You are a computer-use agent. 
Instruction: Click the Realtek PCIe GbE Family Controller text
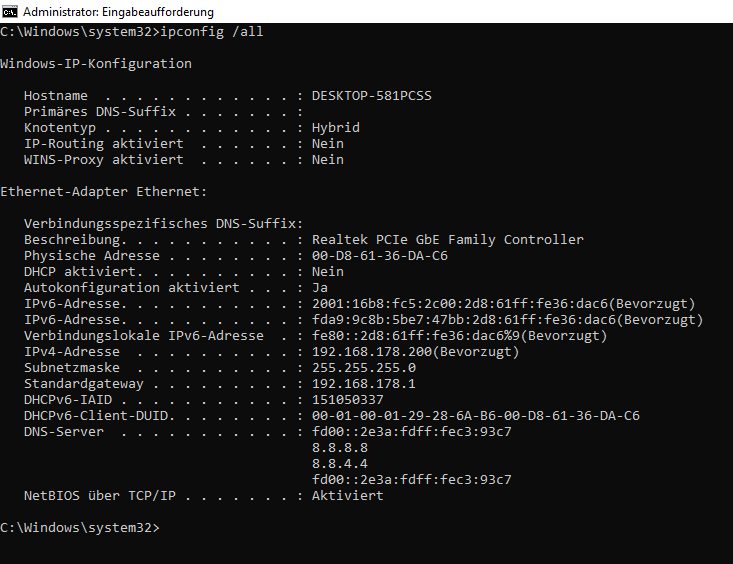[447, 239]
